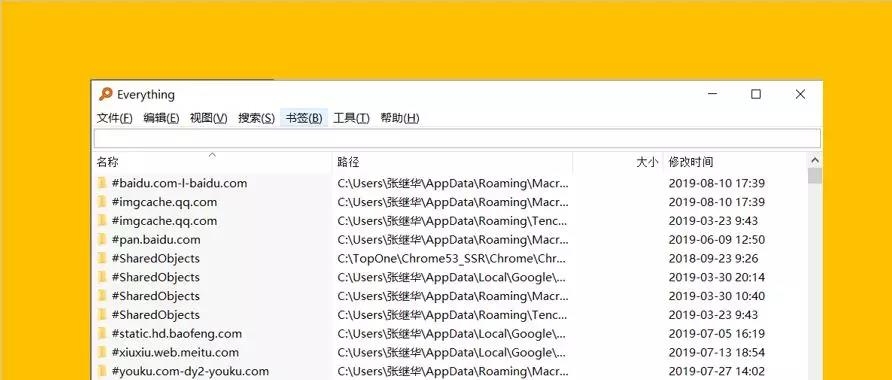Click the scrollbar up arrow
Image resolution: width=892 pixels, height=380 pixels.
(815, 160)
